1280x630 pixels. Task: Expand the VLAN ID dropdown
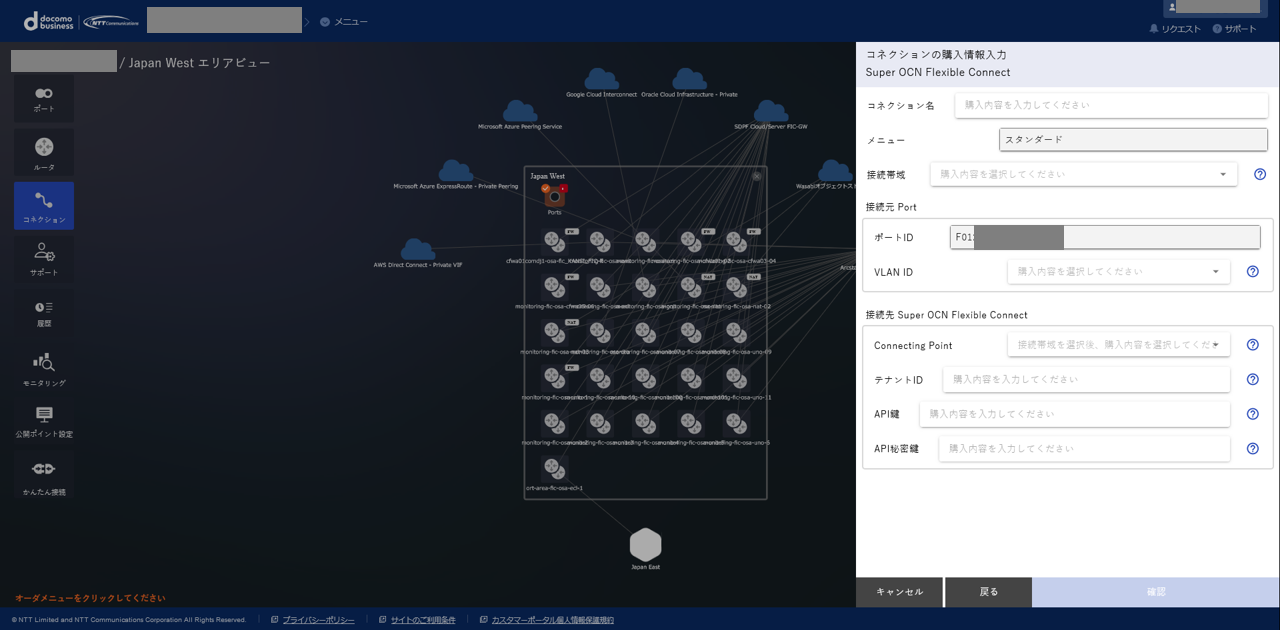[1118, 271]
